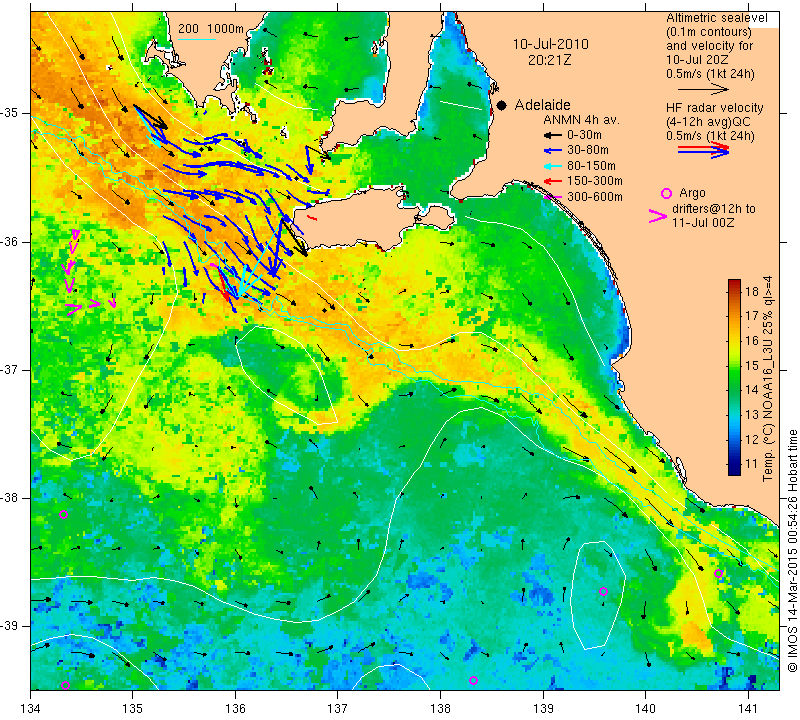Click the magenta Argo circle in legend
The width and height of the screenshot is (800, 720).
click(x=666, y=193)
